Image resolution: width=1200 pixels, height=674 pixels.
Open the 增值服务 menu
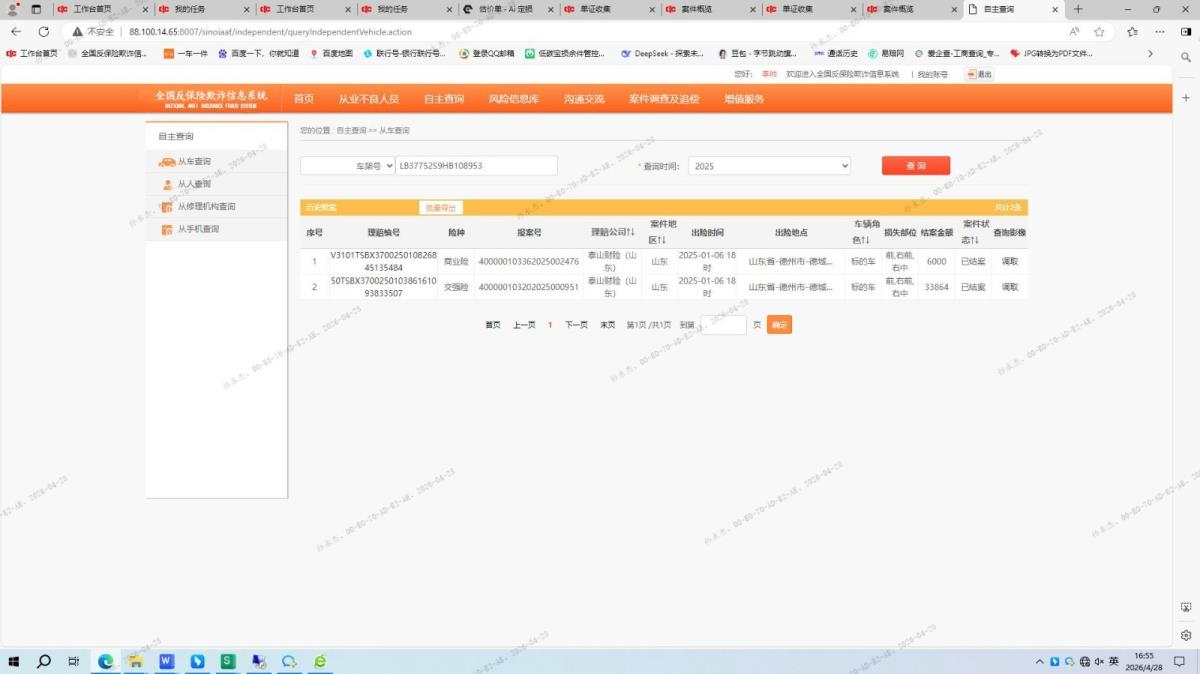coord(744,99)
